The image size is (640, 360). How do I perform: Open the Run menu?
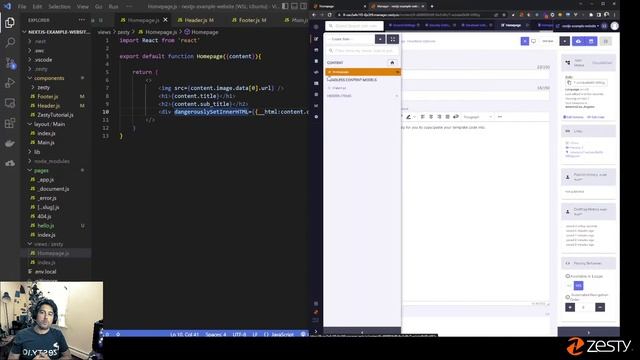(x=113, y=7)
